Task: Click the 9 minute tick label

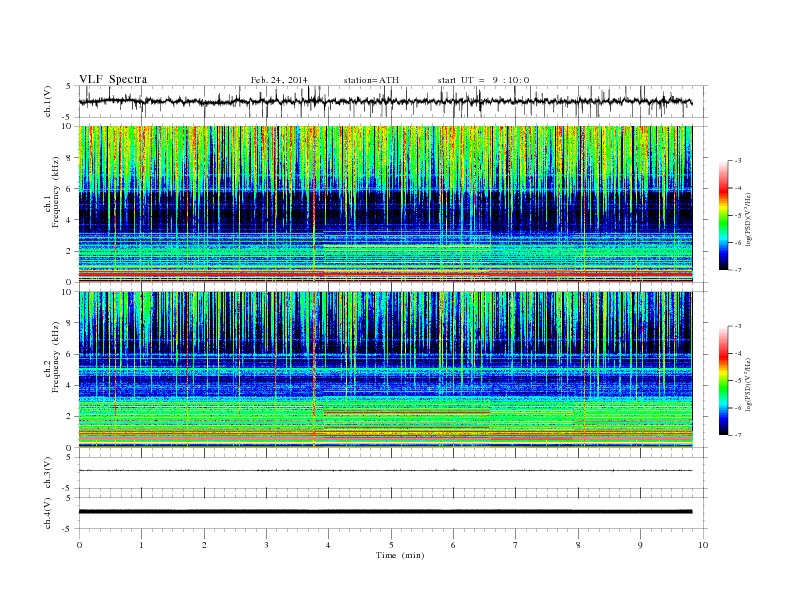Action: click(x=640, y=545)
